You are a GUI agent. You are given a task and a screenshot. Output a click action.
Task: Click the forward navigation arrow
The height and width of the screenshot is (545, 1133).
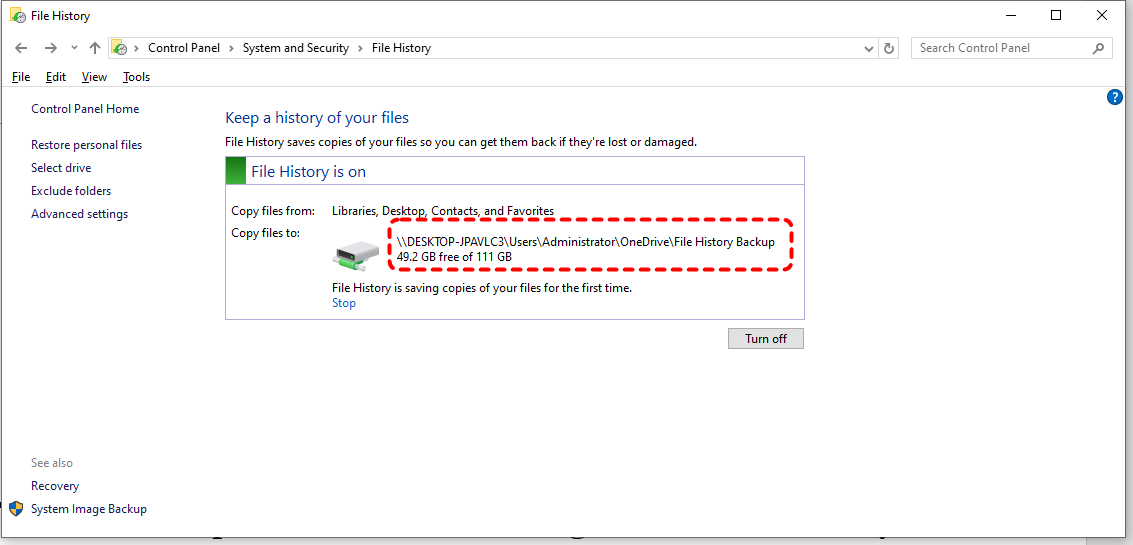pos(50,48)
